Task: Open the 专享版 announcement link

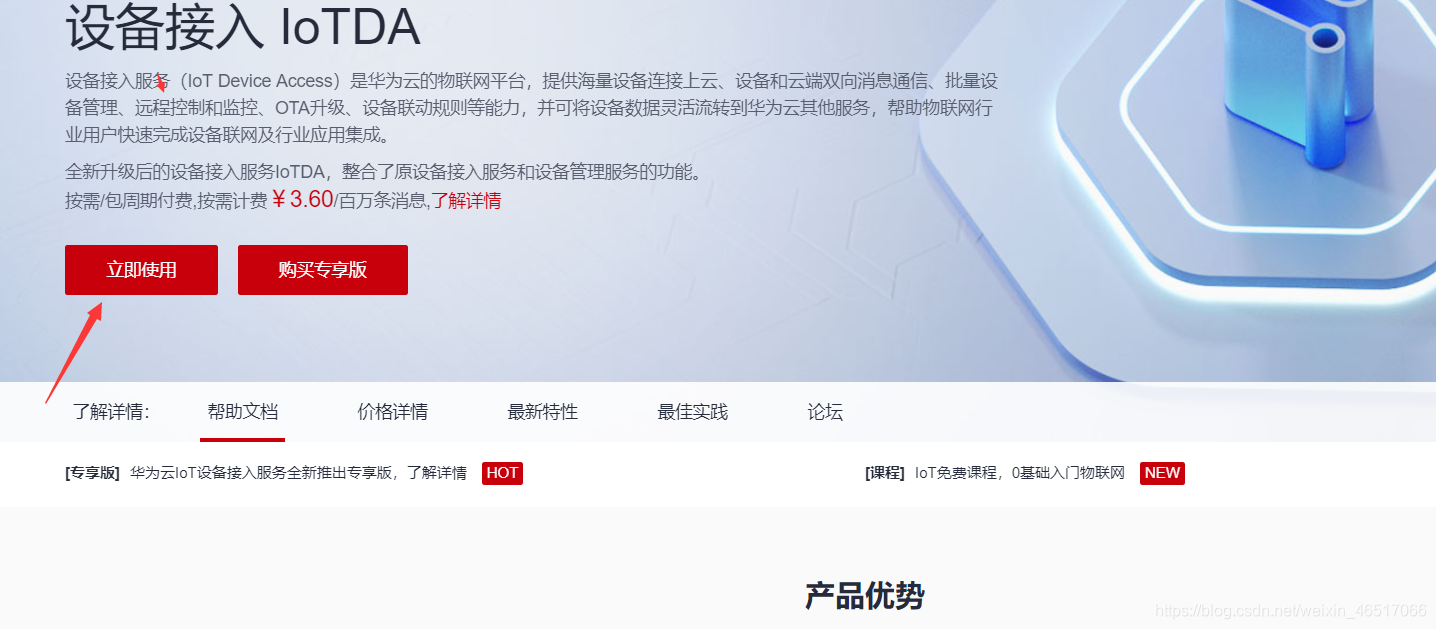Action: click(x=298, y=473)
